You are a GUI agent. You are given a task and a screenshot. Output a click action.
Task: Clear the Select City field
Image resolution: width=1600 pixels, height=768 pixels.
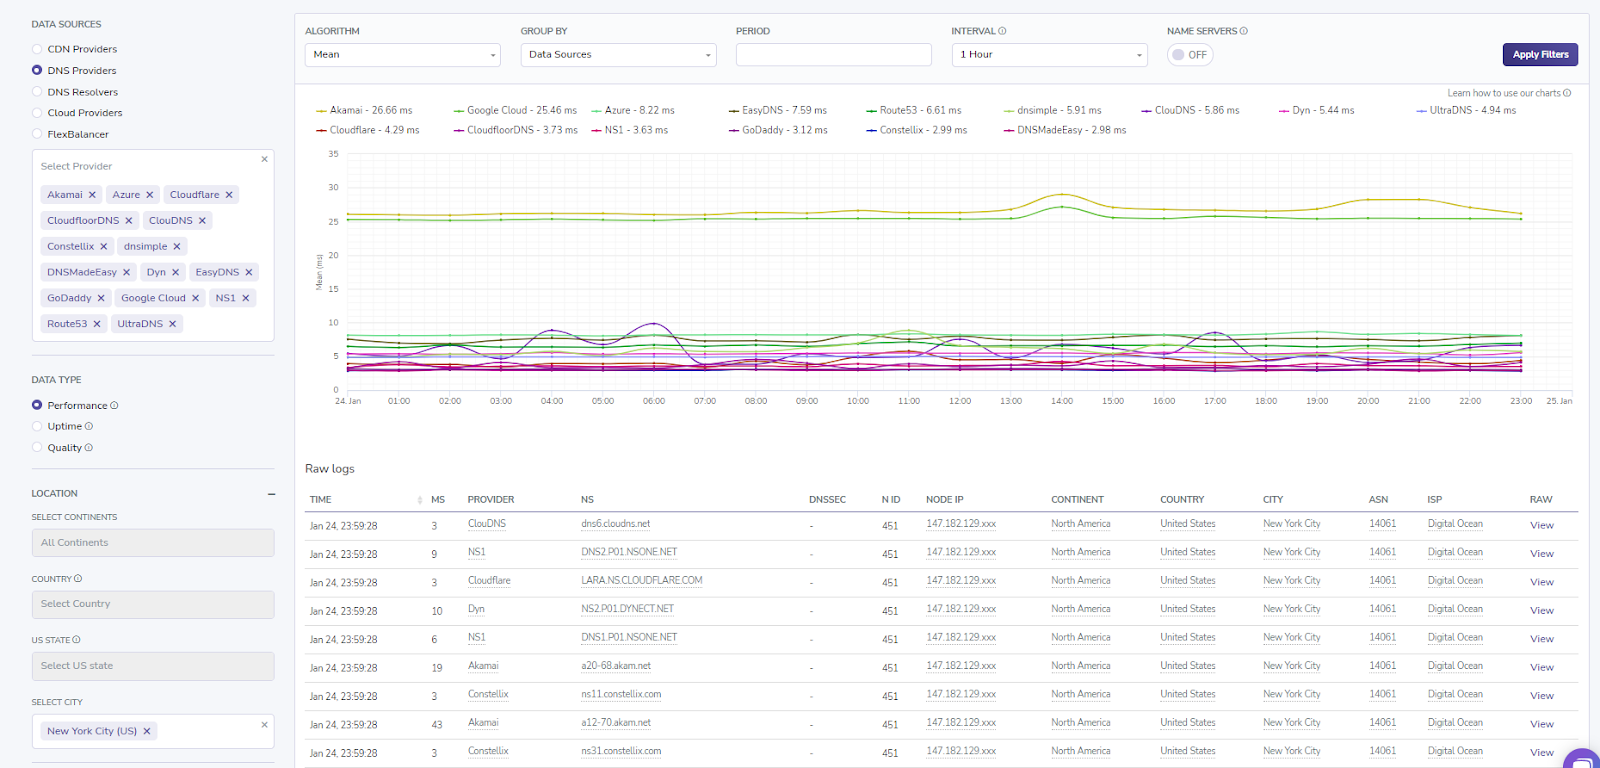(x=264, y=724)
